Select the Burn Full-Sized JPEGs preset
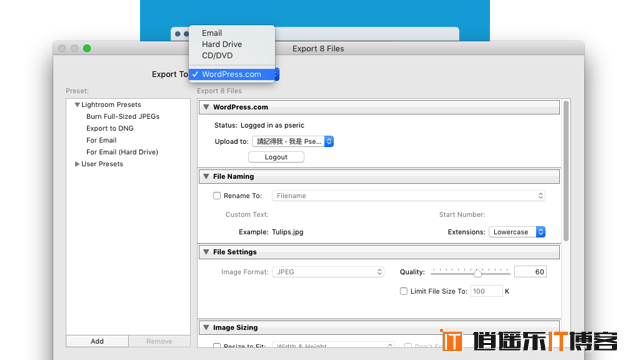This screenshot has width=640, height=360. point(123,116)
